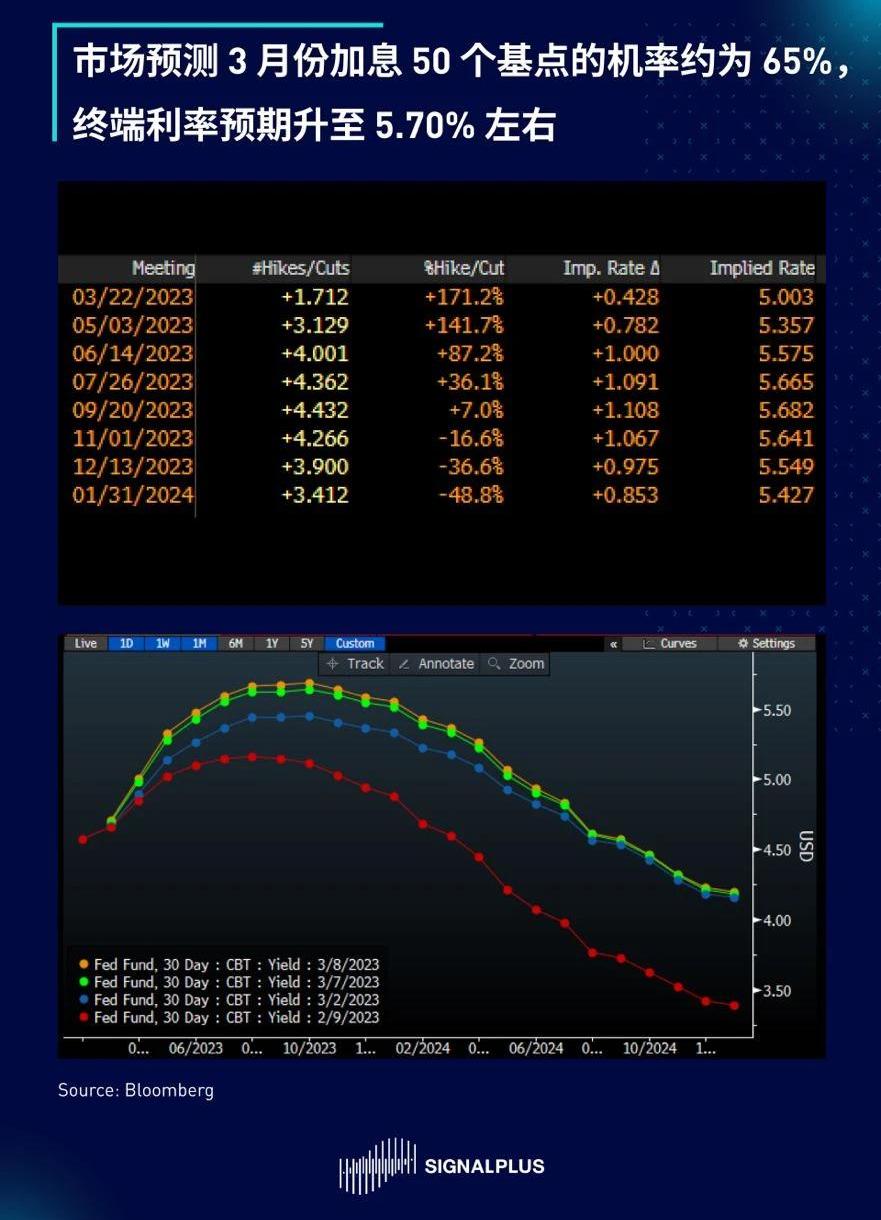Select the 6M time range
Screen dimensions: 881x1220
point(236,644)
